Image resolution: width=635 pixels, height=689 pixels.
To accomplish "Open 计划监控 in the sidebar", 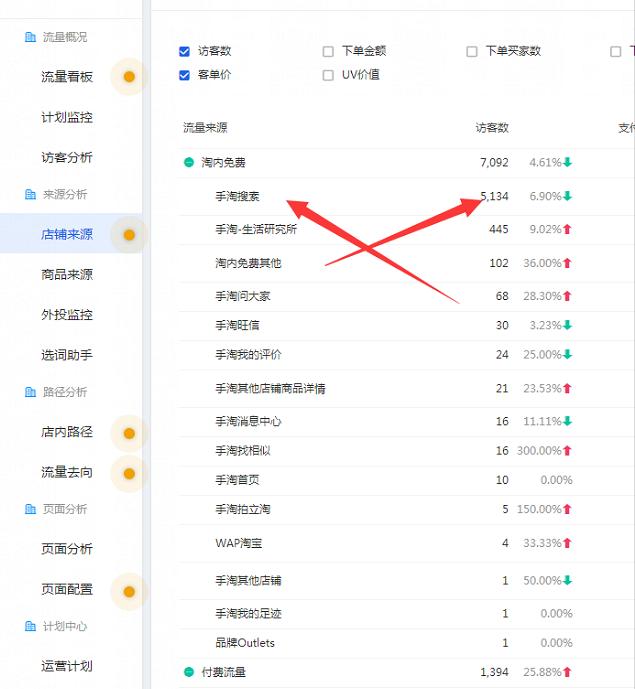I will (67, 117).
